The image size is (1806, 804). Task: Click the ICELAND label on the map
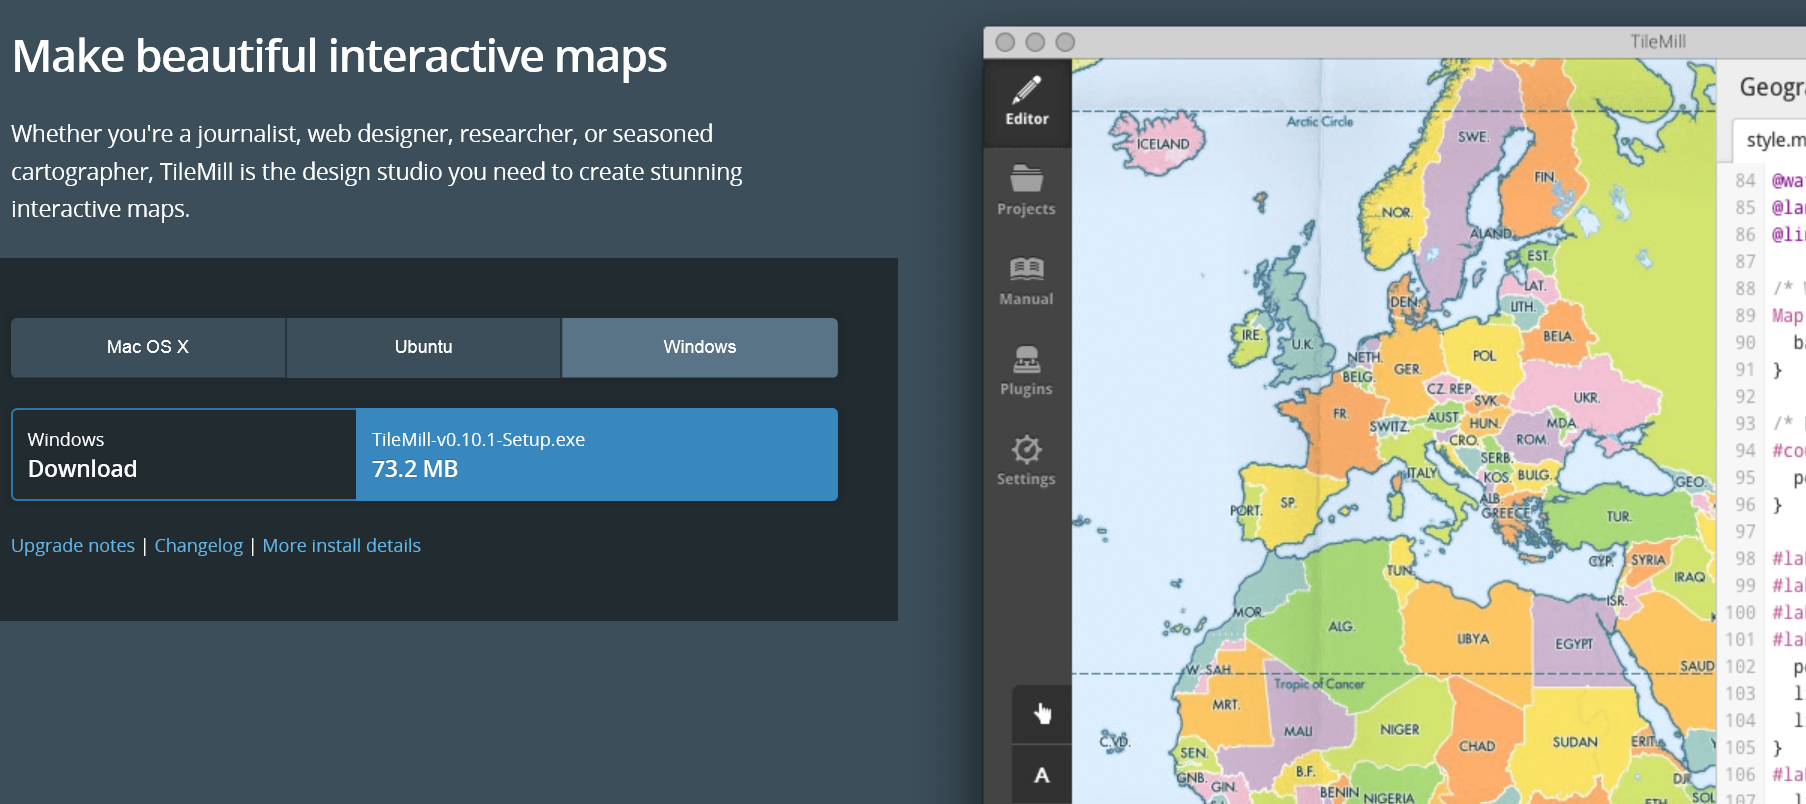[1163, 144]
